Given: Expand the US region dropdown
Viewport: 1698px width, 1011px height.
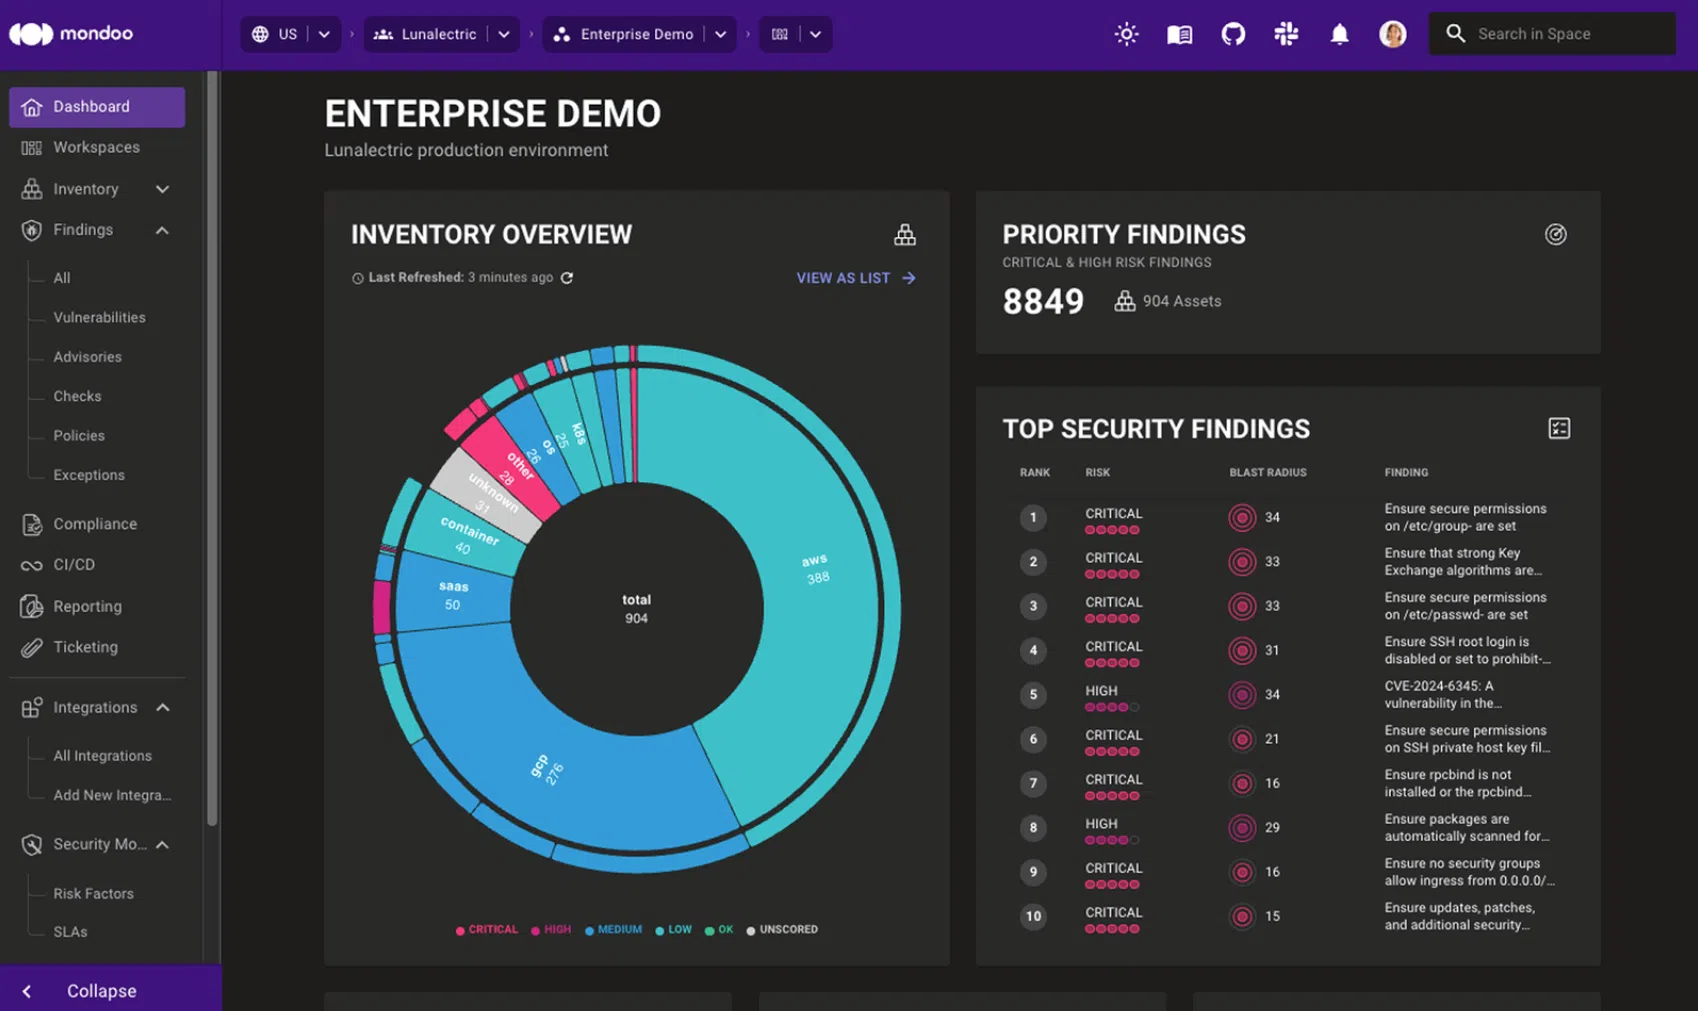Looking at the screenshot, I should pyautogui.click(x=324, y=34).
